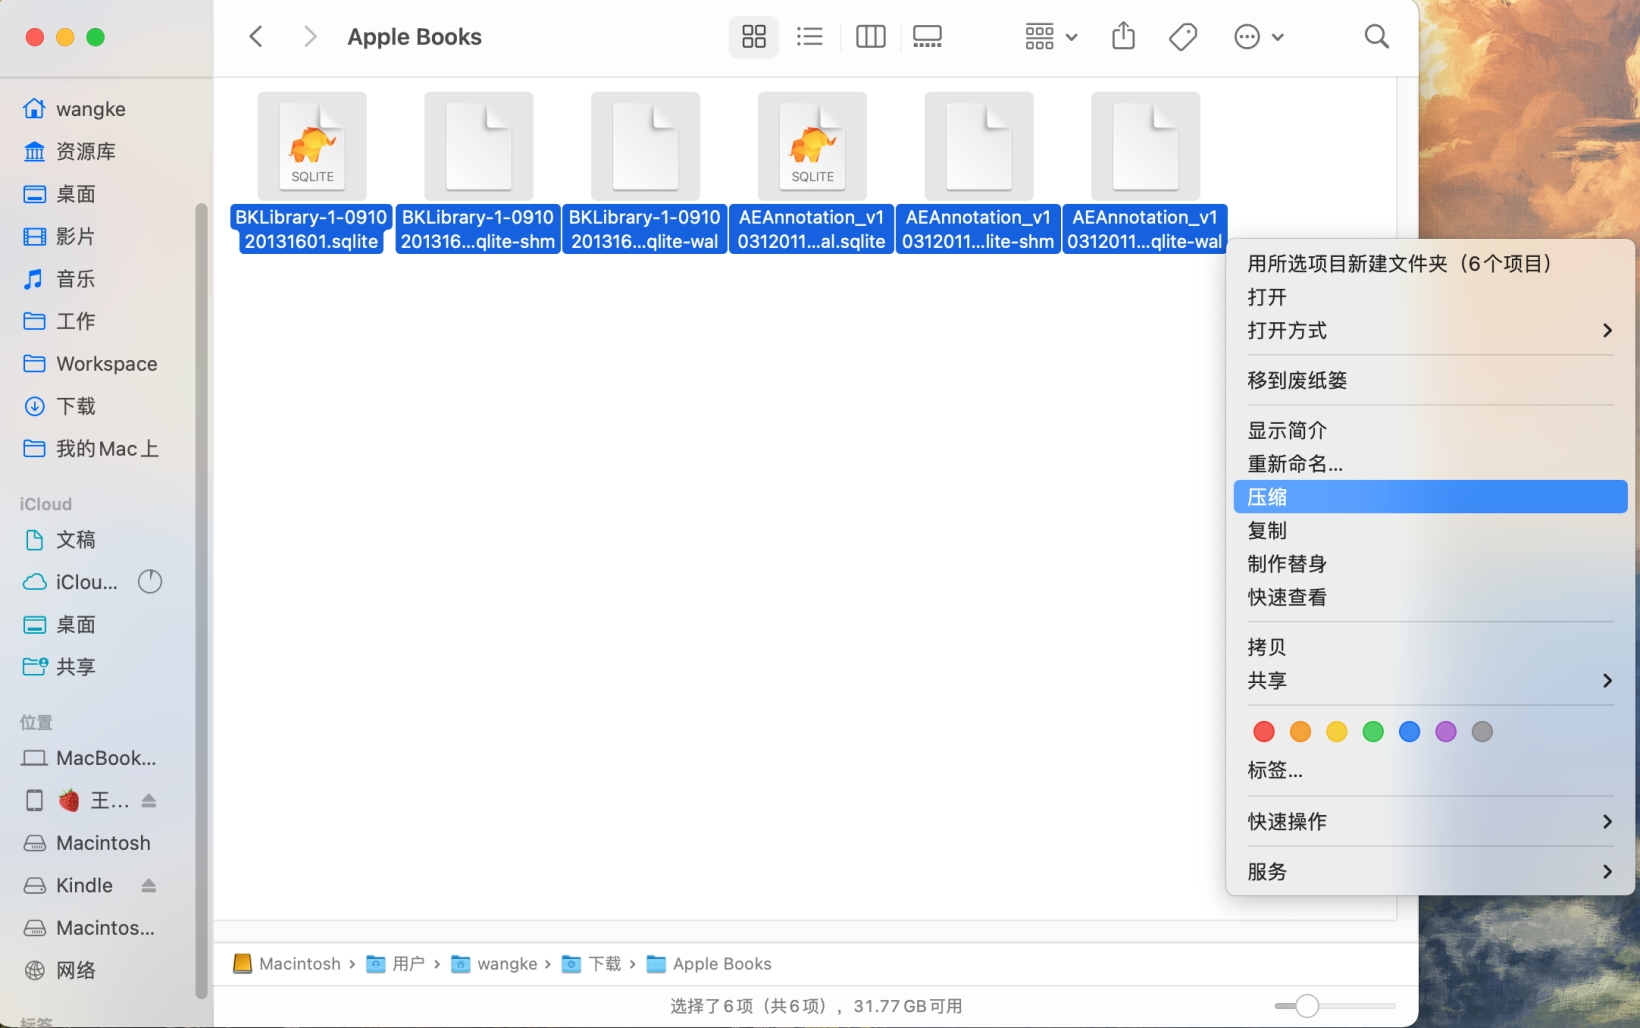Eject the Kindle volume
Viewport: 1640px width, 1028px height.
tap(149, 886)
